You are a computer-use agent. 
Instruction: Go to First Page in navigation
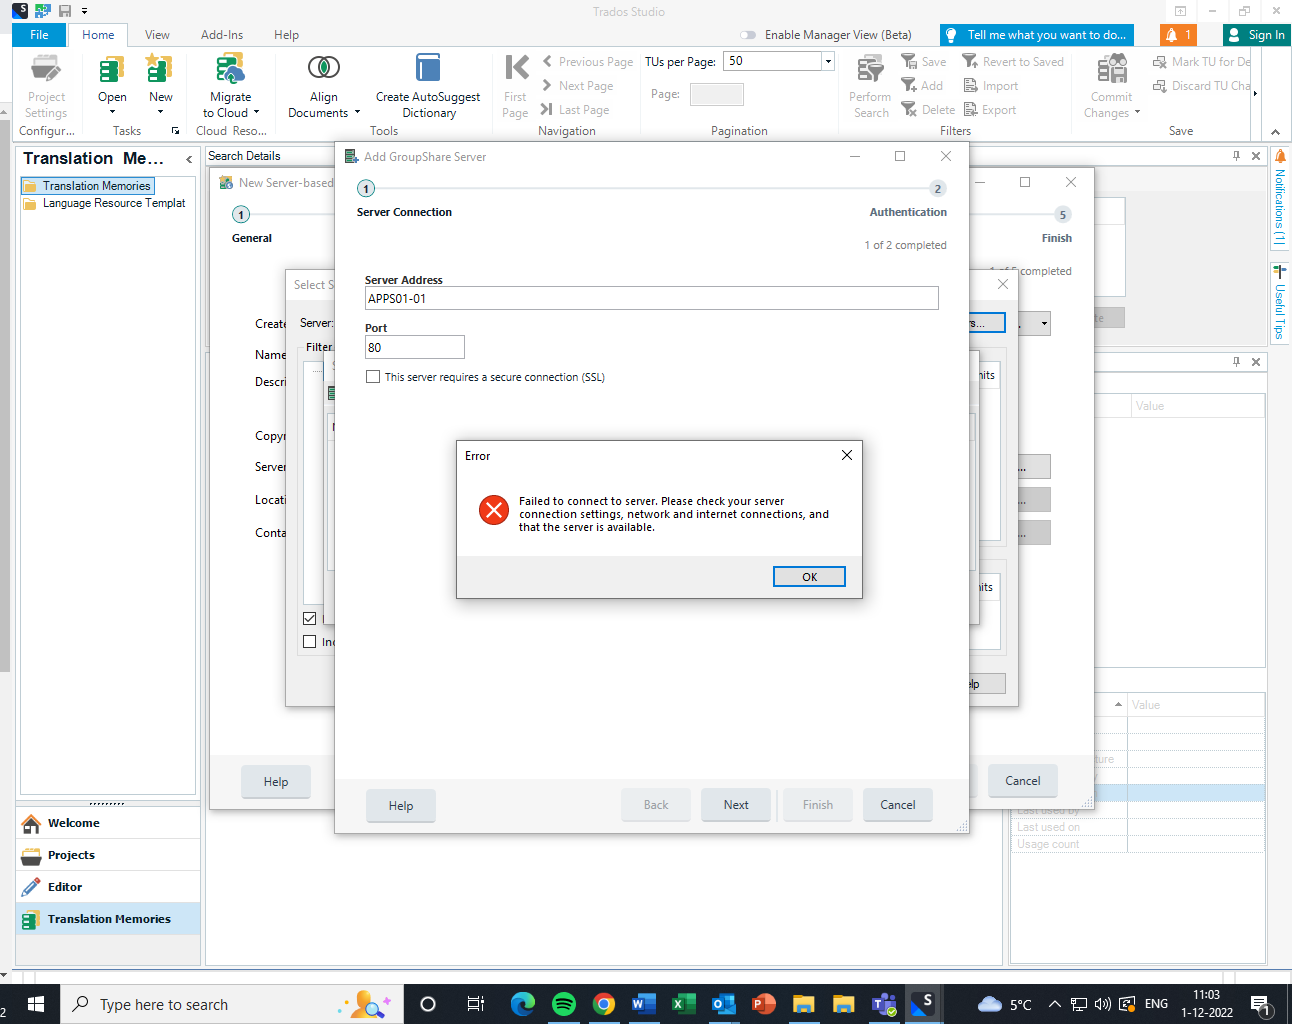(516, 87)
